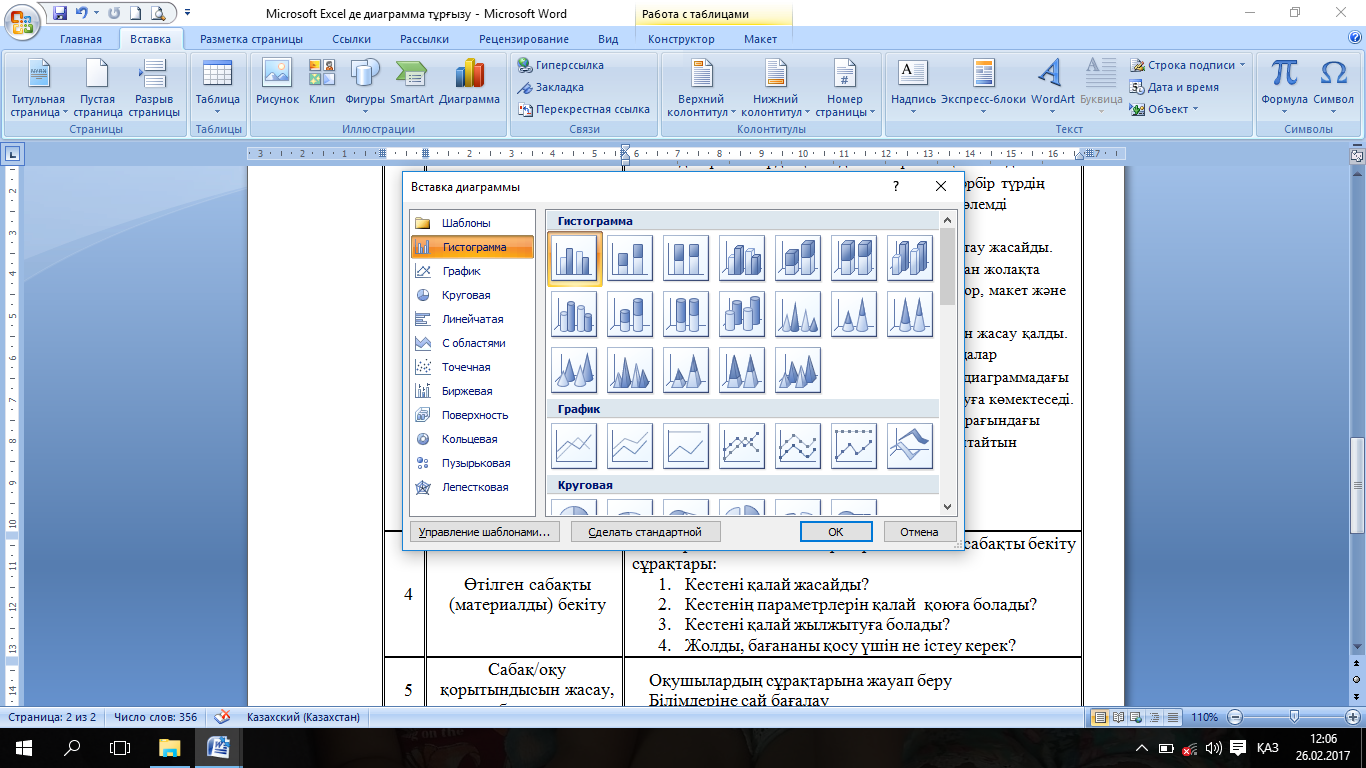Insert Дата и время
Screen dimensions: 1366x768
[x=1175, y=87]
